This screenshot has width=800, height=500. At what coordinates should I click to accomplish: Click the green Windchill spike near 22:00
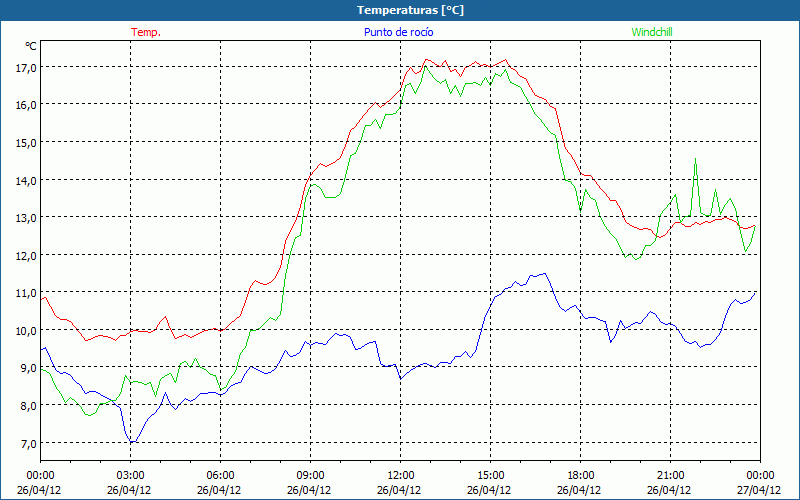click(695, 159)
